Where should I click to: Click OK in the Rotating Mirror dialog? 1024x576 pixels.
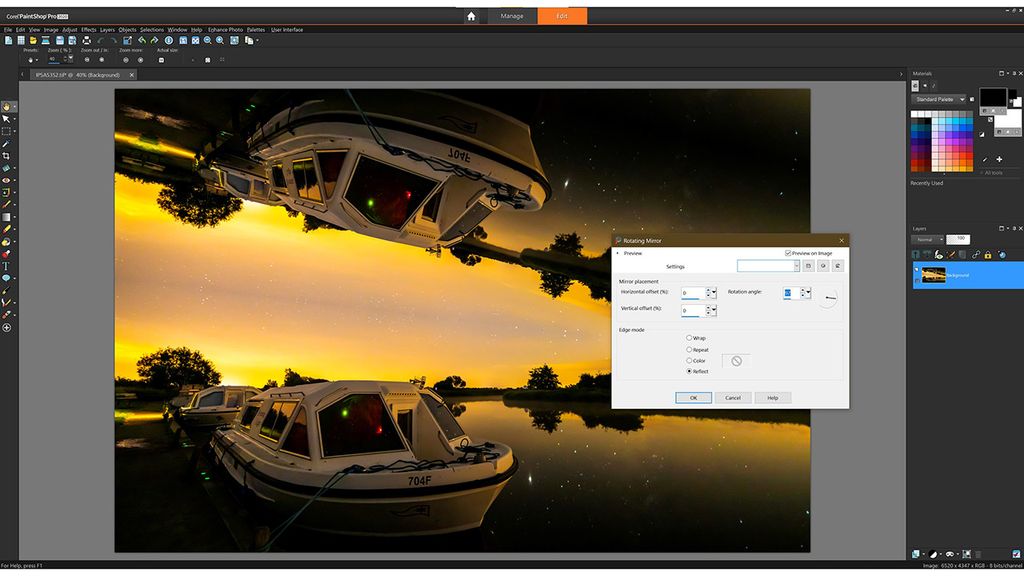[693, 397]
